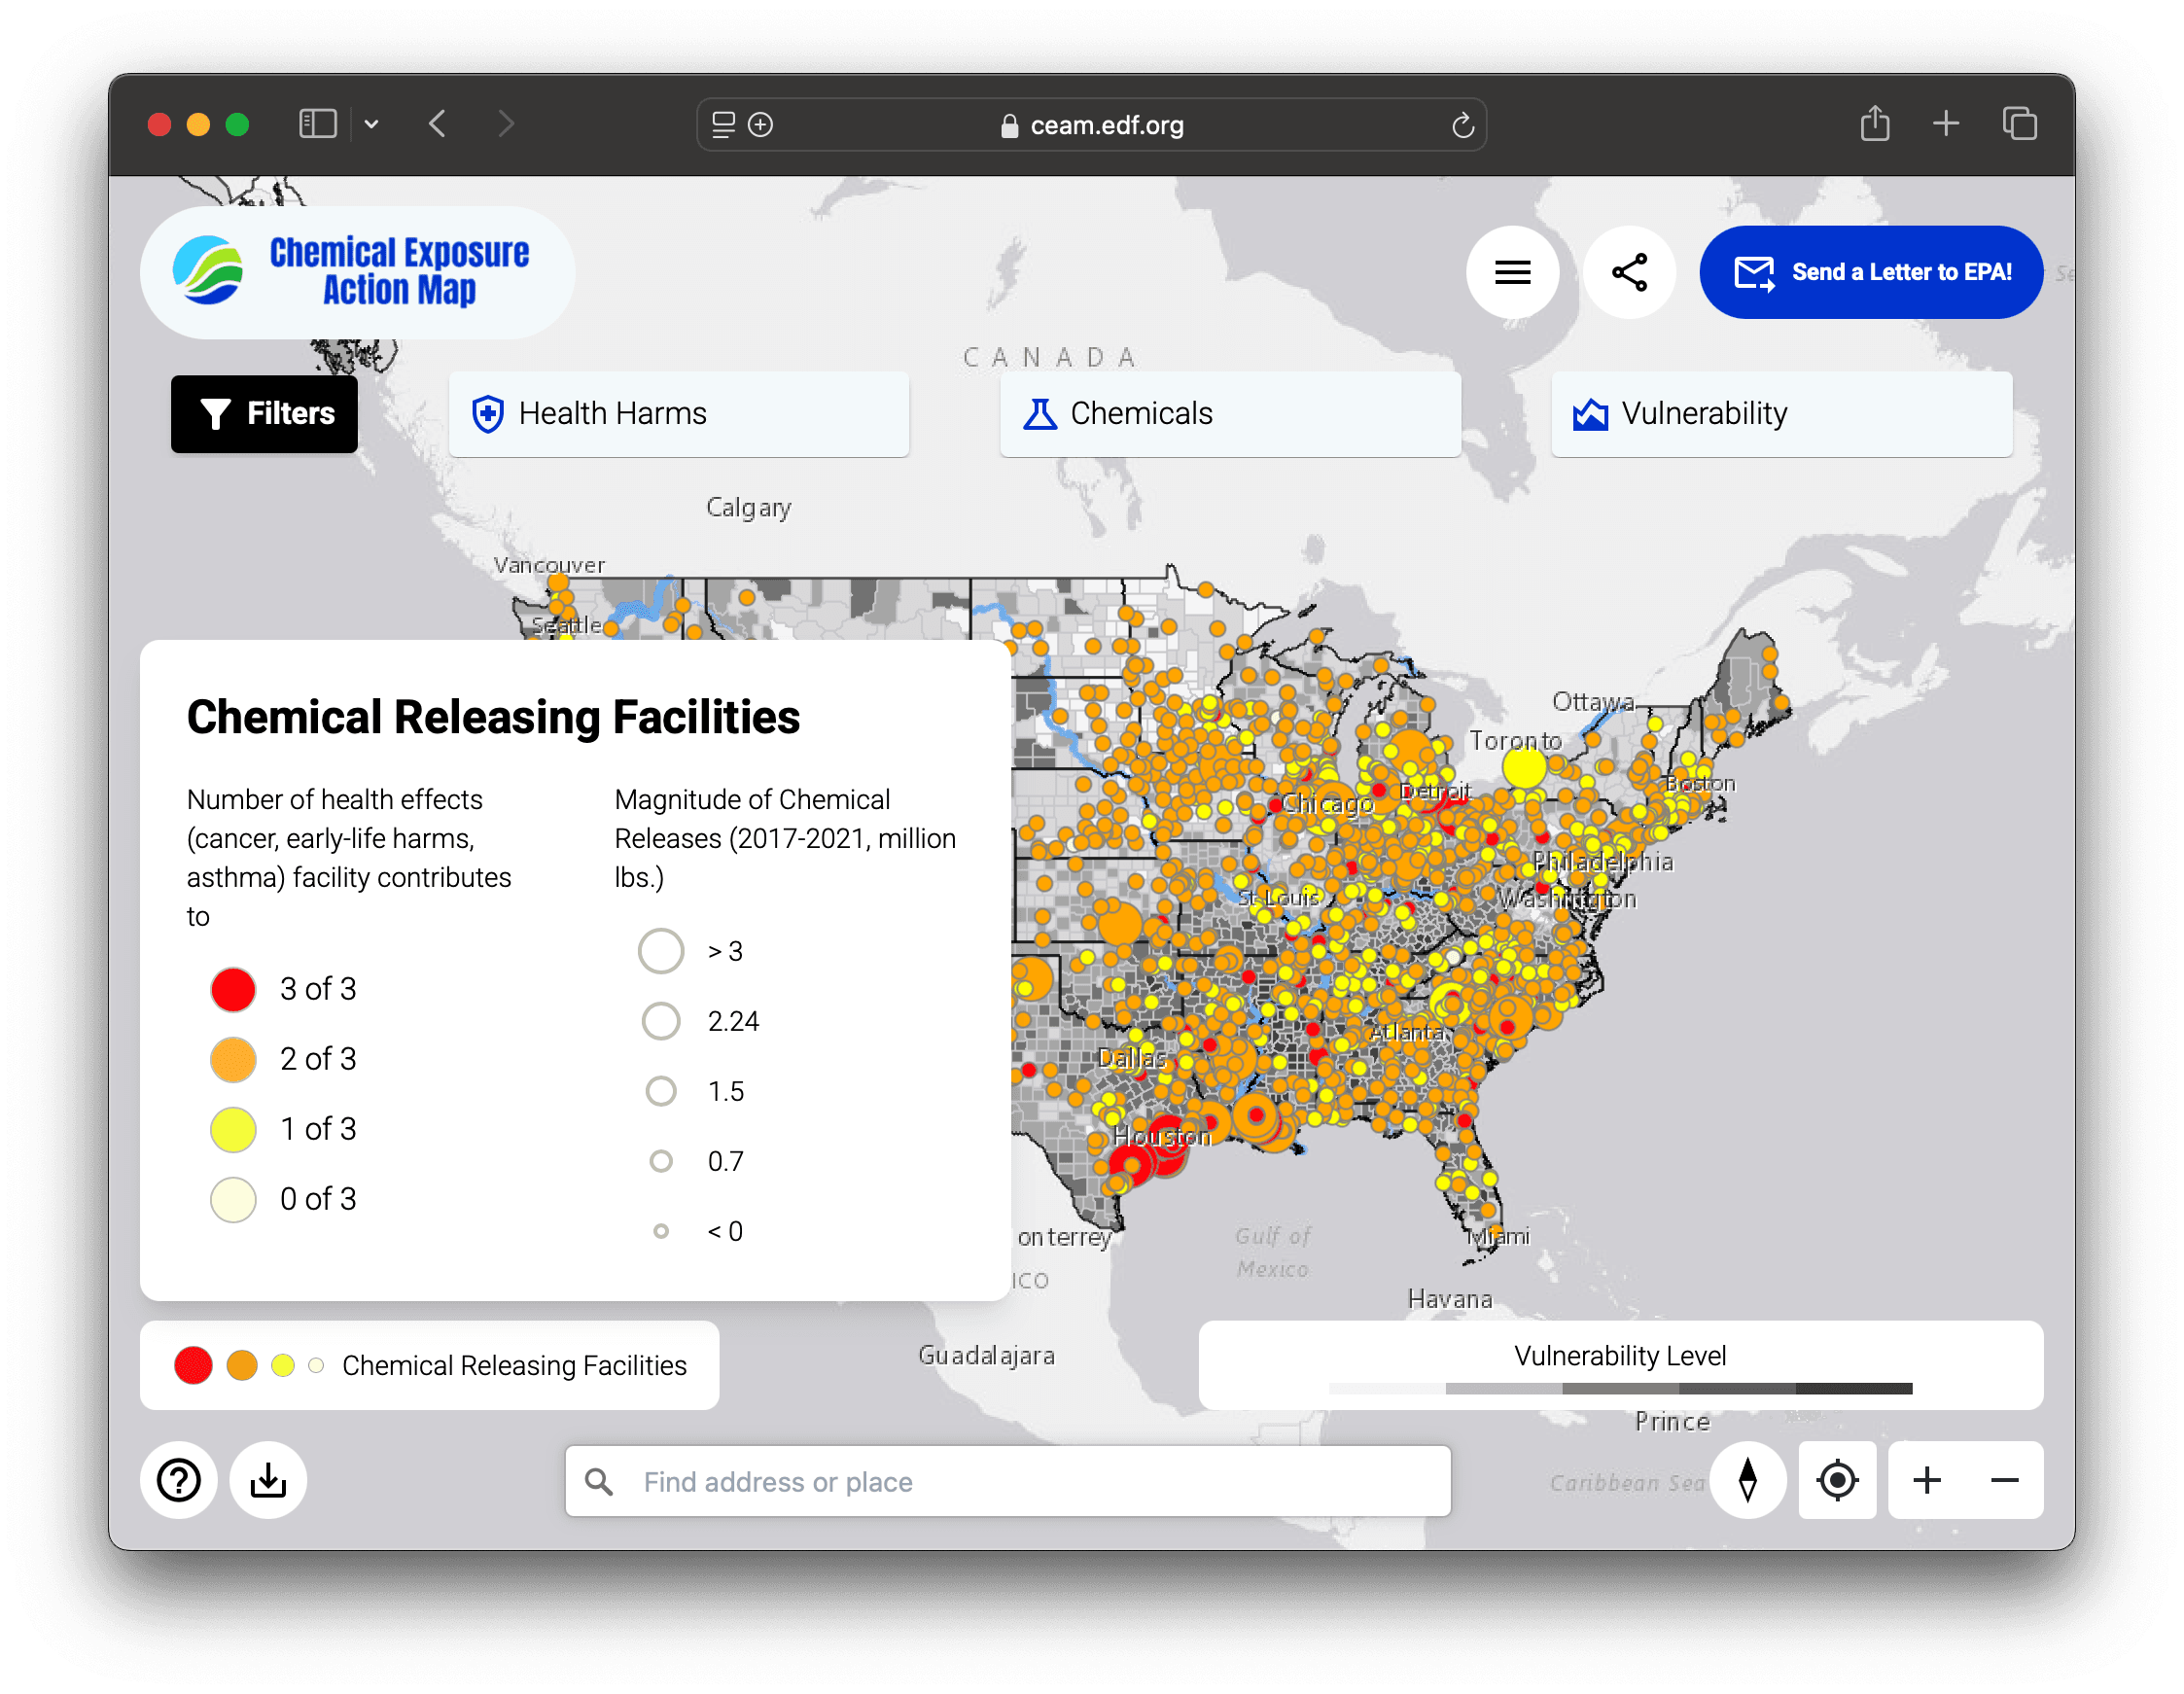The image size is (2184, 1694).
Task: Click the red dot in the legend bar
Action: pyautogui.click(x=193, y=1365)
